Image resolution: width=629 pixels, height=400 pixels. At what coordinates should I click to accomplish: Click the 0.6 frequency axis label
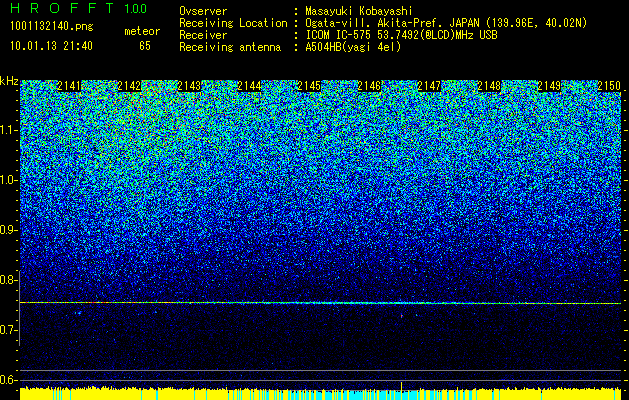pos(9,380)
